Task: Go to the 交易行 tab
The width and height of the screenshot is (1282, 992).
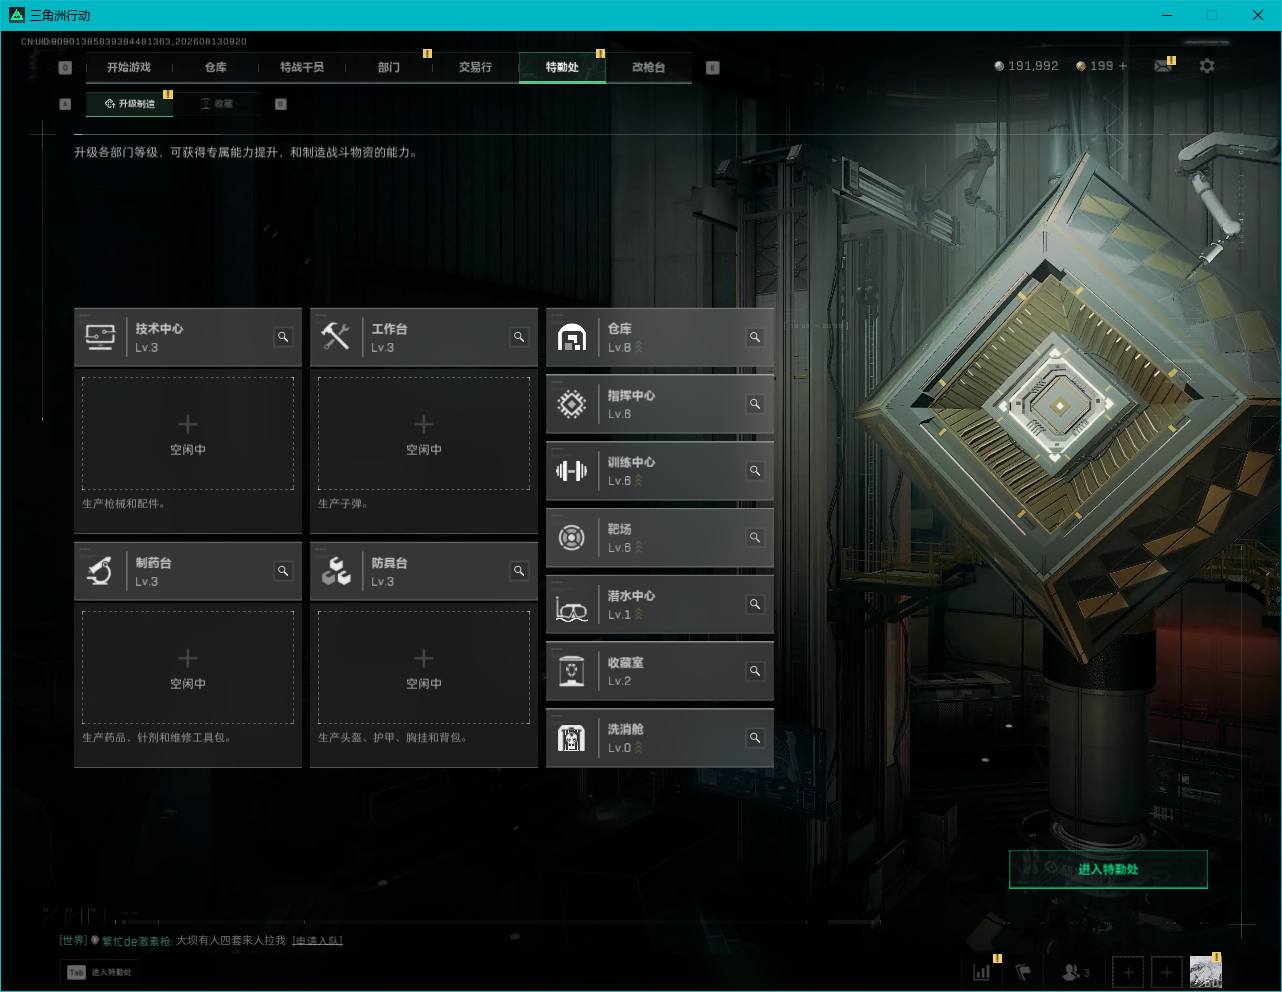Action: point(475,67)
